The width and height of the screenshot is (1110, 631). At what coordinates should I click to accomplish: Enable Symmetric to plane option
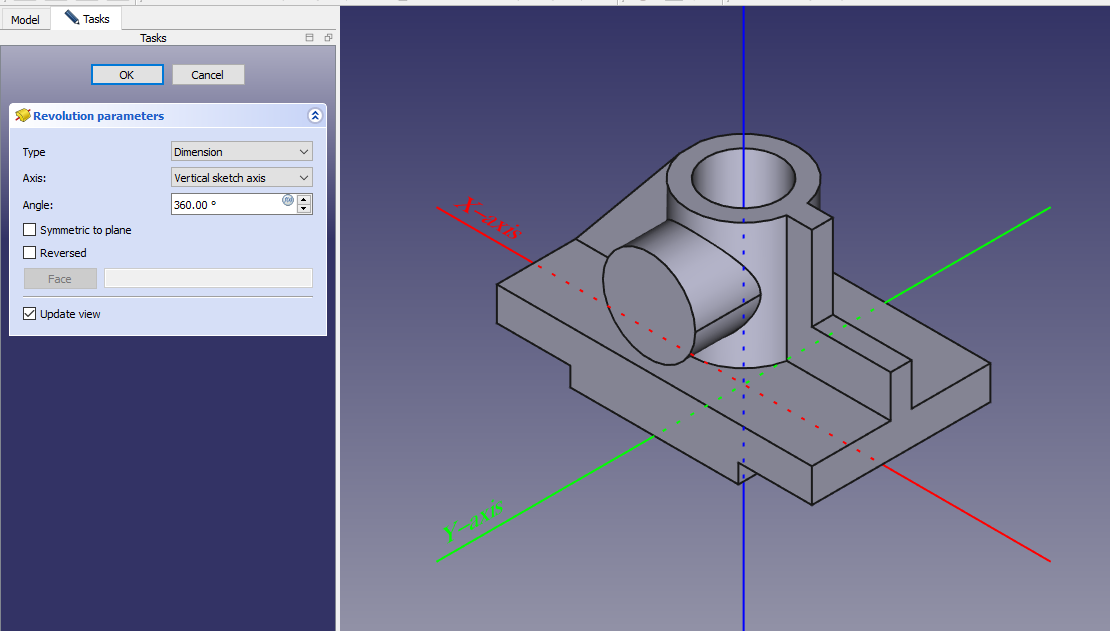[30, 230]
